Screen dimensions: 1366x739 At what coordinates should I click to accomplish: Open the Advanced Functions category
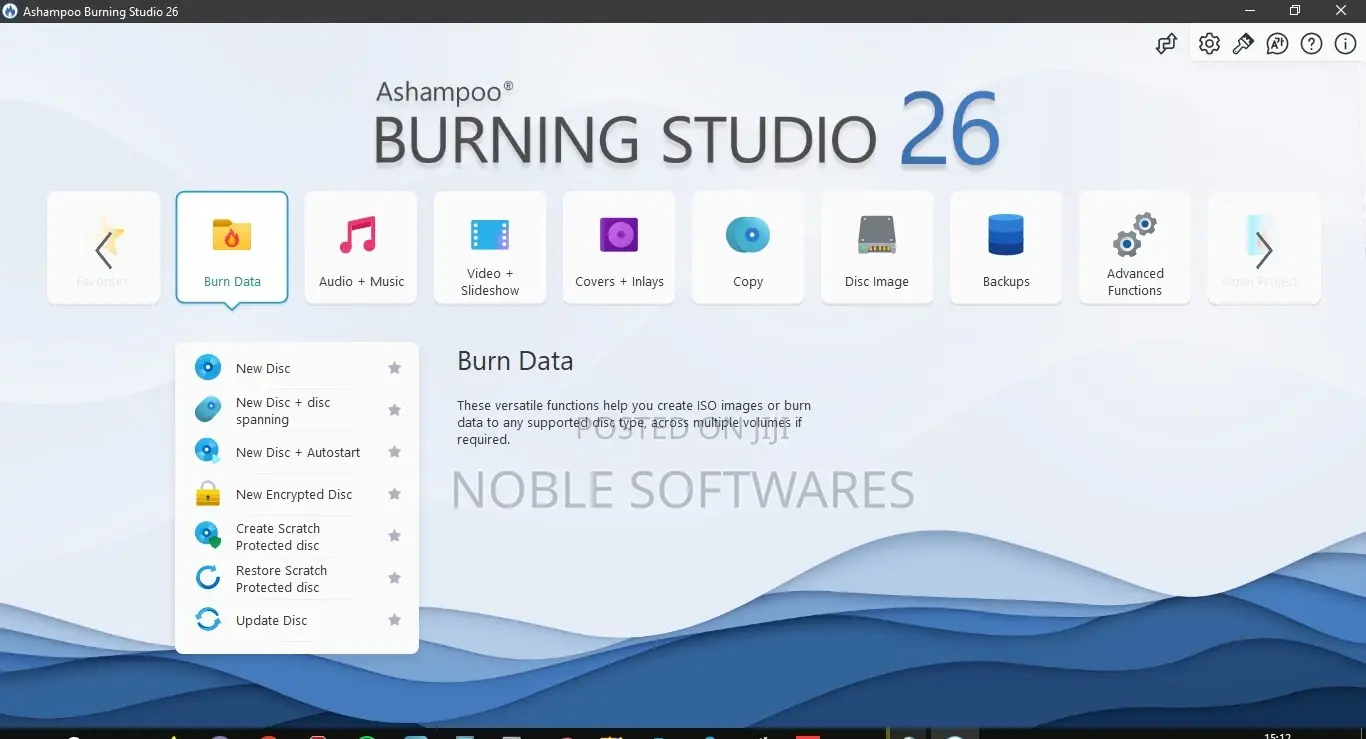pos(1135,247)
